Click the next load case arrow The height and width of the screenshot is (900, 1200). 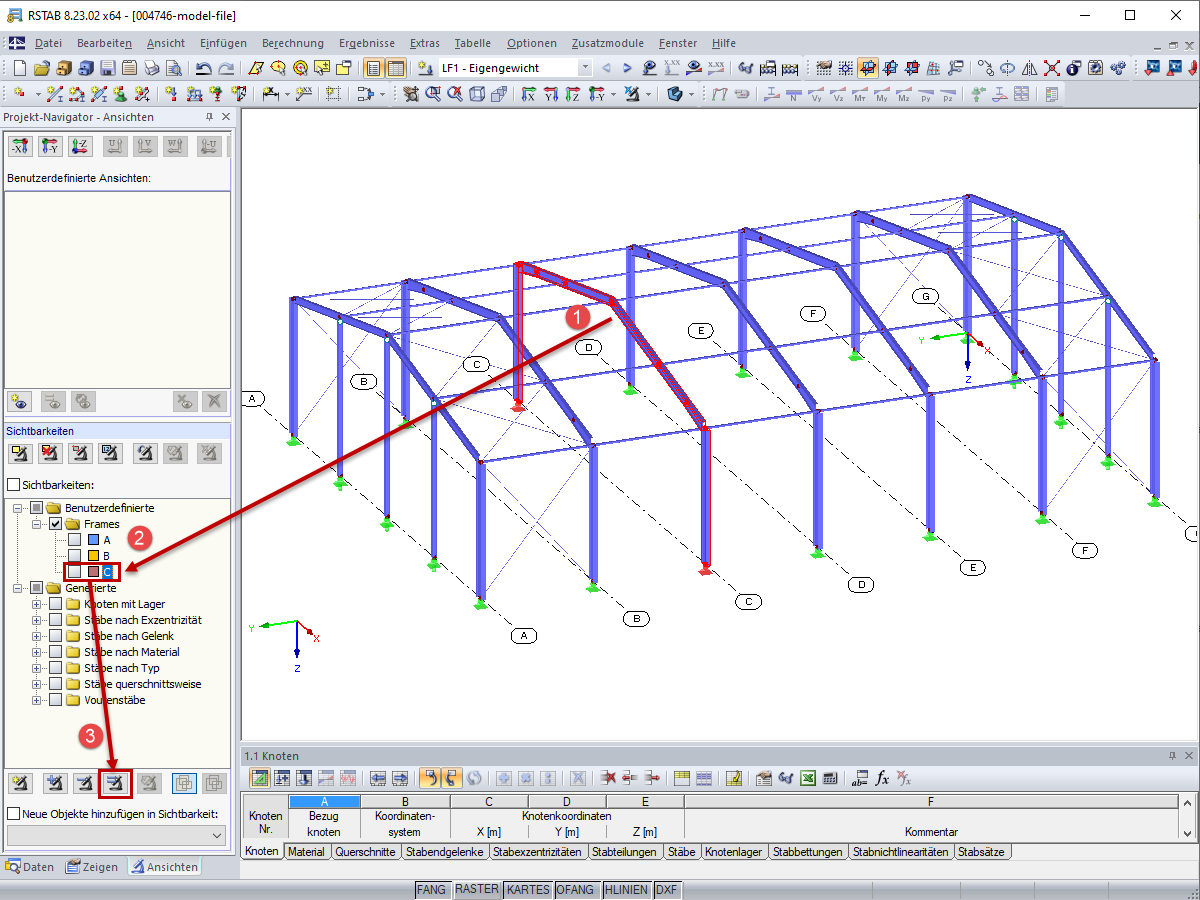628,68
